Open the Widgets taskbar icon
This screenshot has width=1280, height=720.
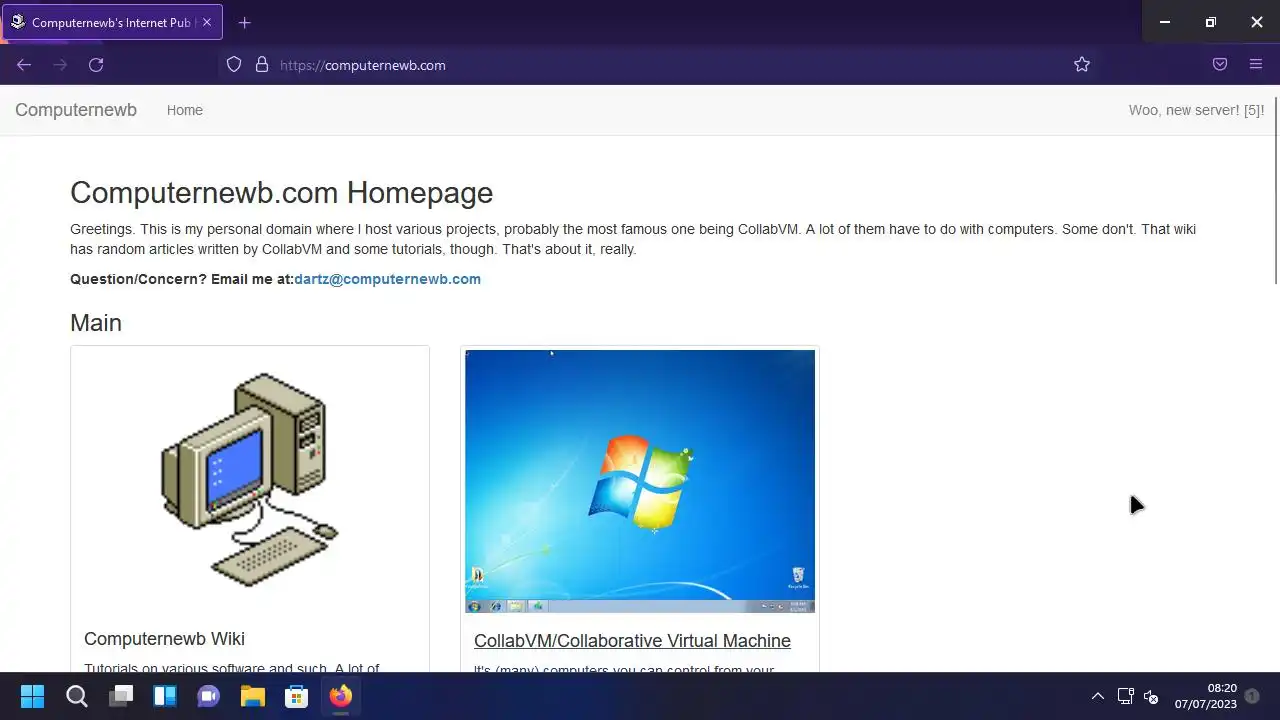[165, 696]
